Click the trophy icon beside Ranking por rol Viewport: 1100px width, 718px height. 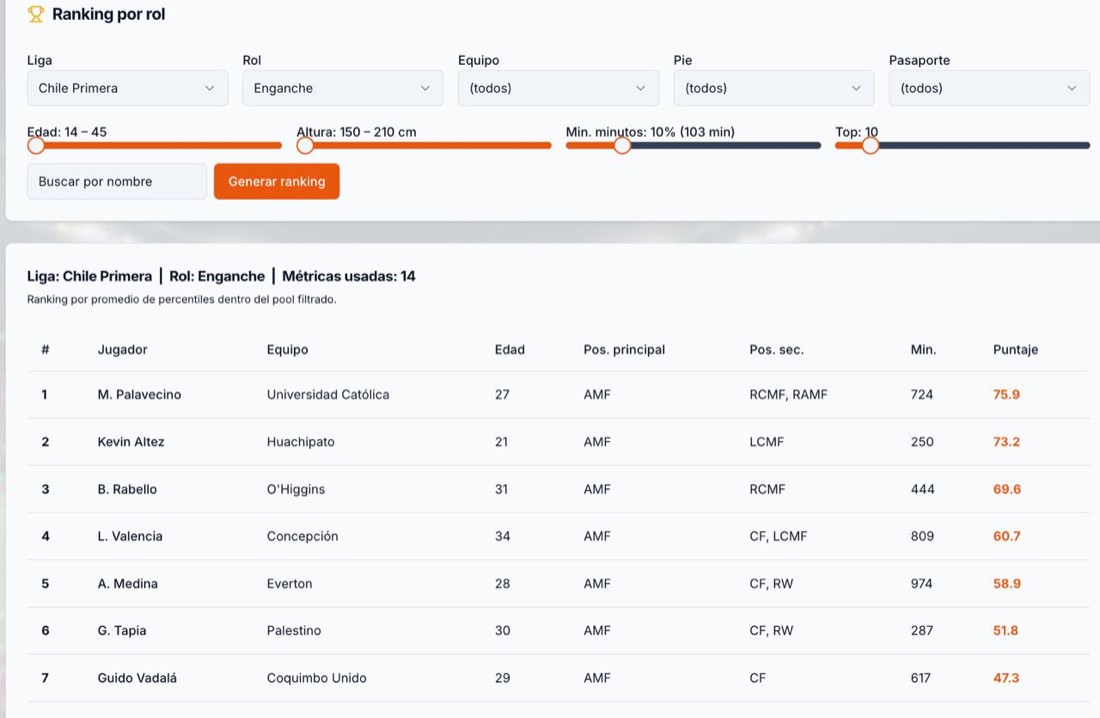tap(36, 14)
